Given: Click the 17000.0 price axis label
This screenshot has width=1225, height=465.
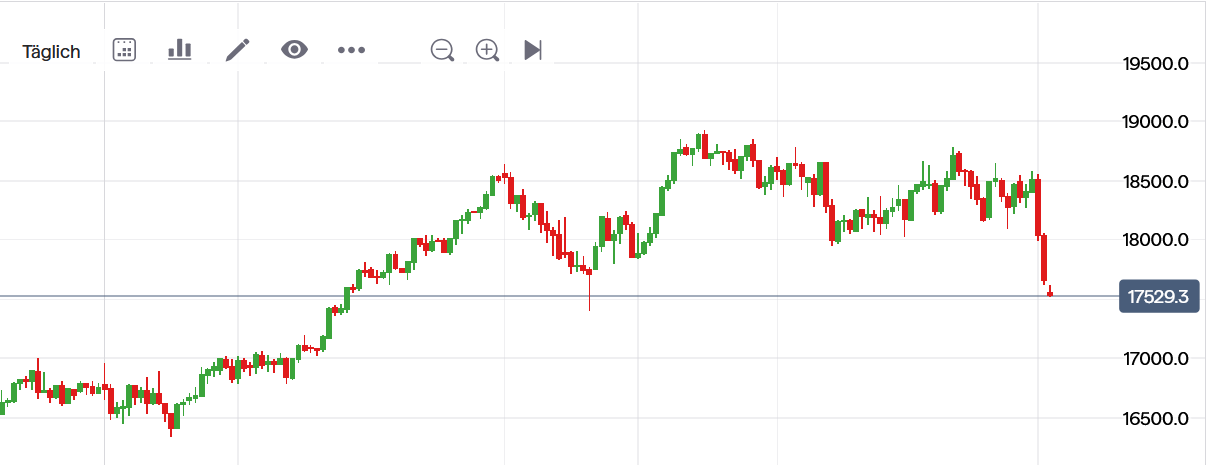Looking at the screenshot, I should pos(1155,358).
